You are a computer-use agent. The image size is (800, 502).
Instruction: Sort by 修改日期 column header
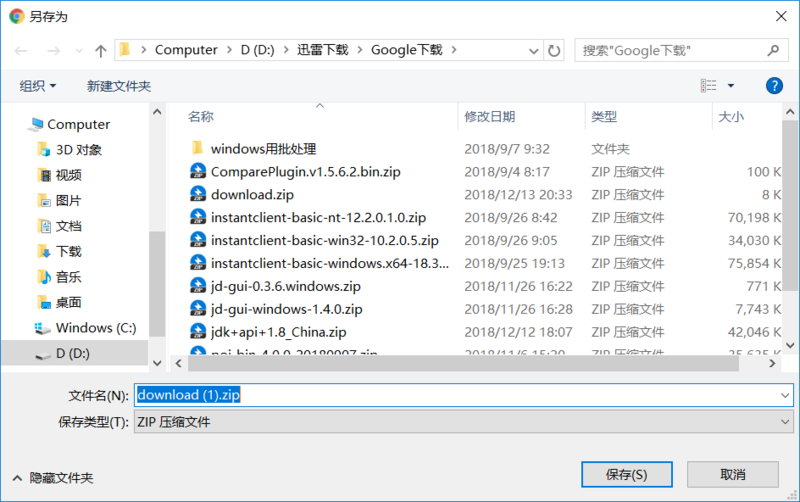point(489,116)
